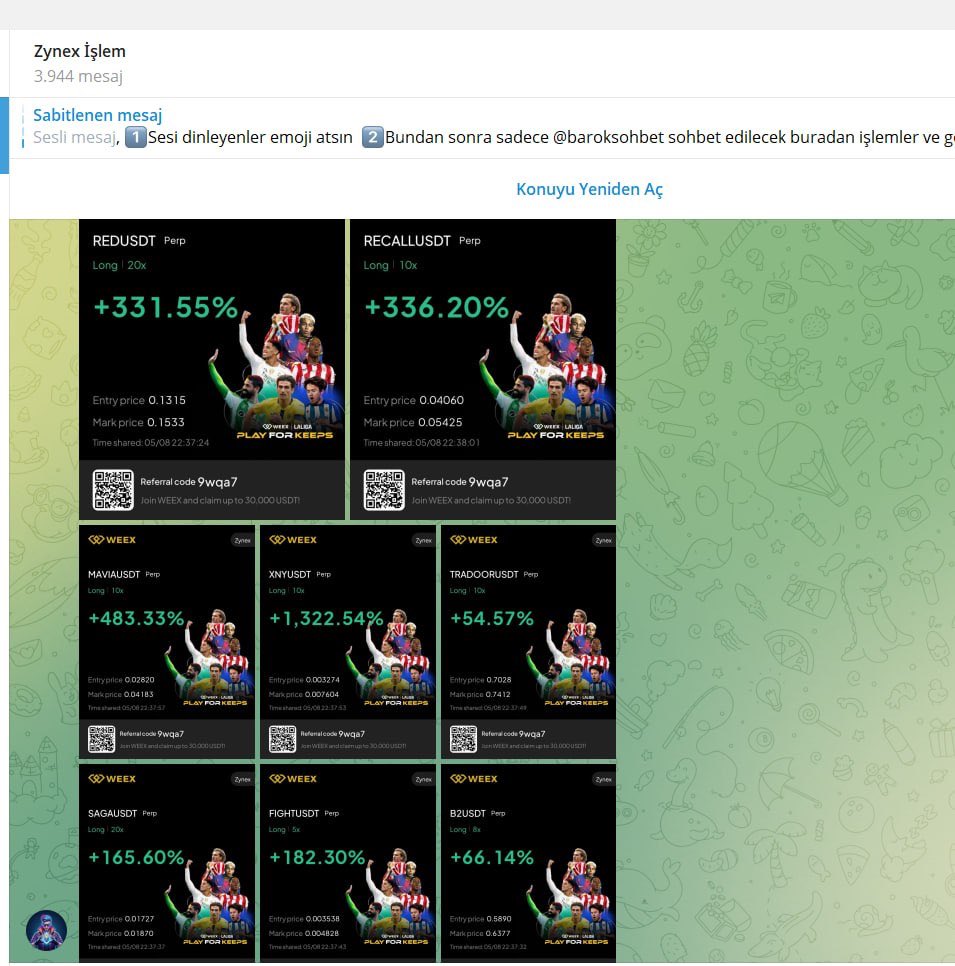The height and width of the screenshot is (966, 955).
Task: Click the Zynex badge on B2USDT card
Action: 604,779
